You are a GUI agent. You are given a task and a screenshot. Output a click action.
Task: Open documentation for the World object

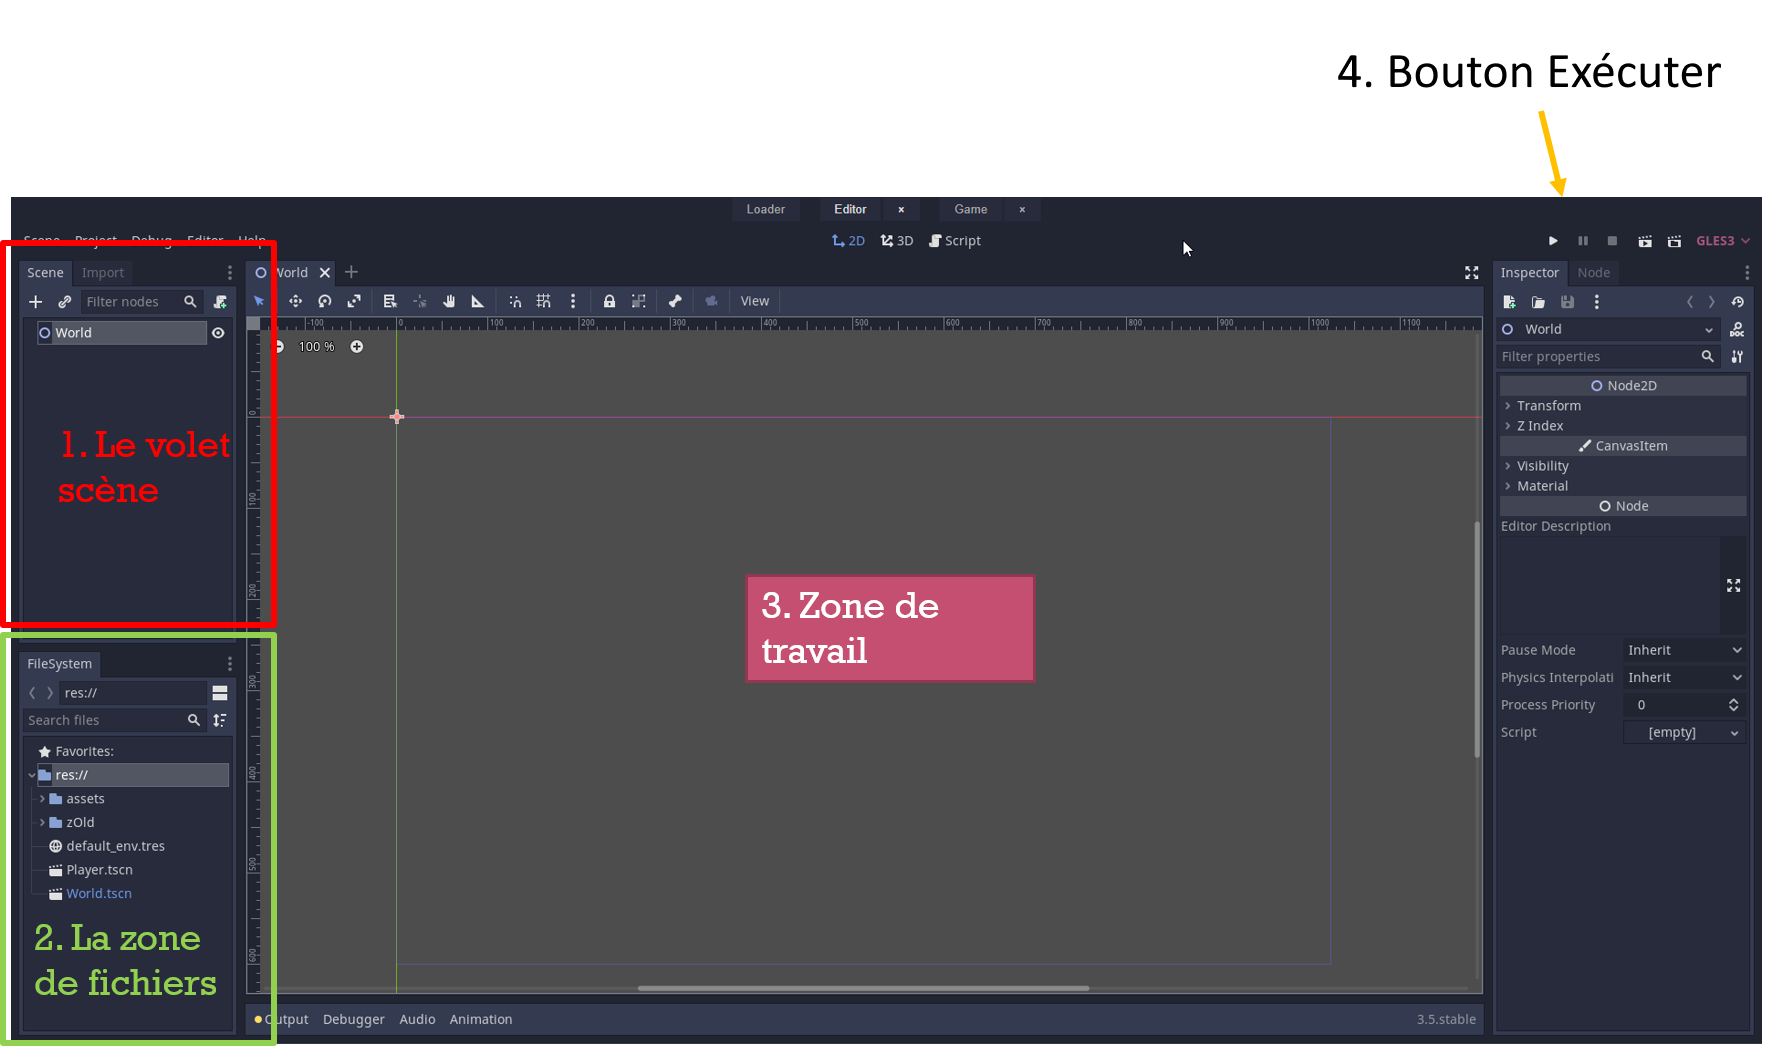tap(1737, 329)
